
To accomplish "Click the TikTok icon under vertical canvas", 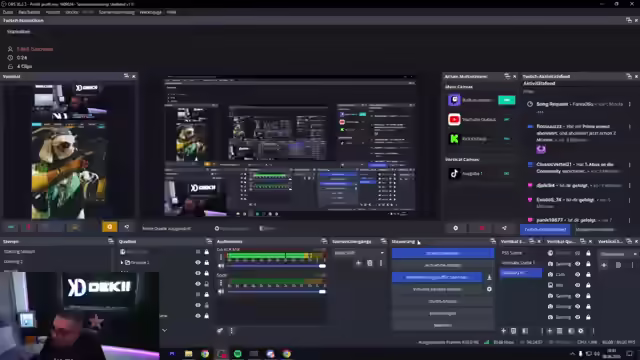I will pos(454,173).
